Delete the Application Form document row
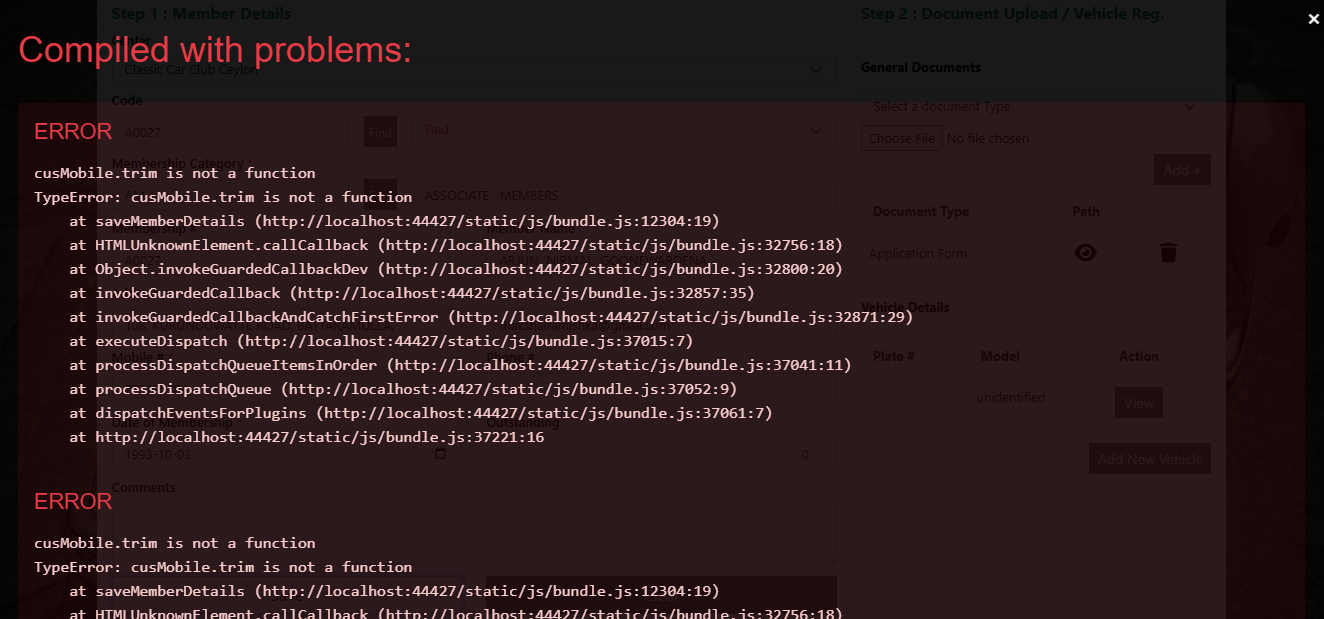 1168,253
